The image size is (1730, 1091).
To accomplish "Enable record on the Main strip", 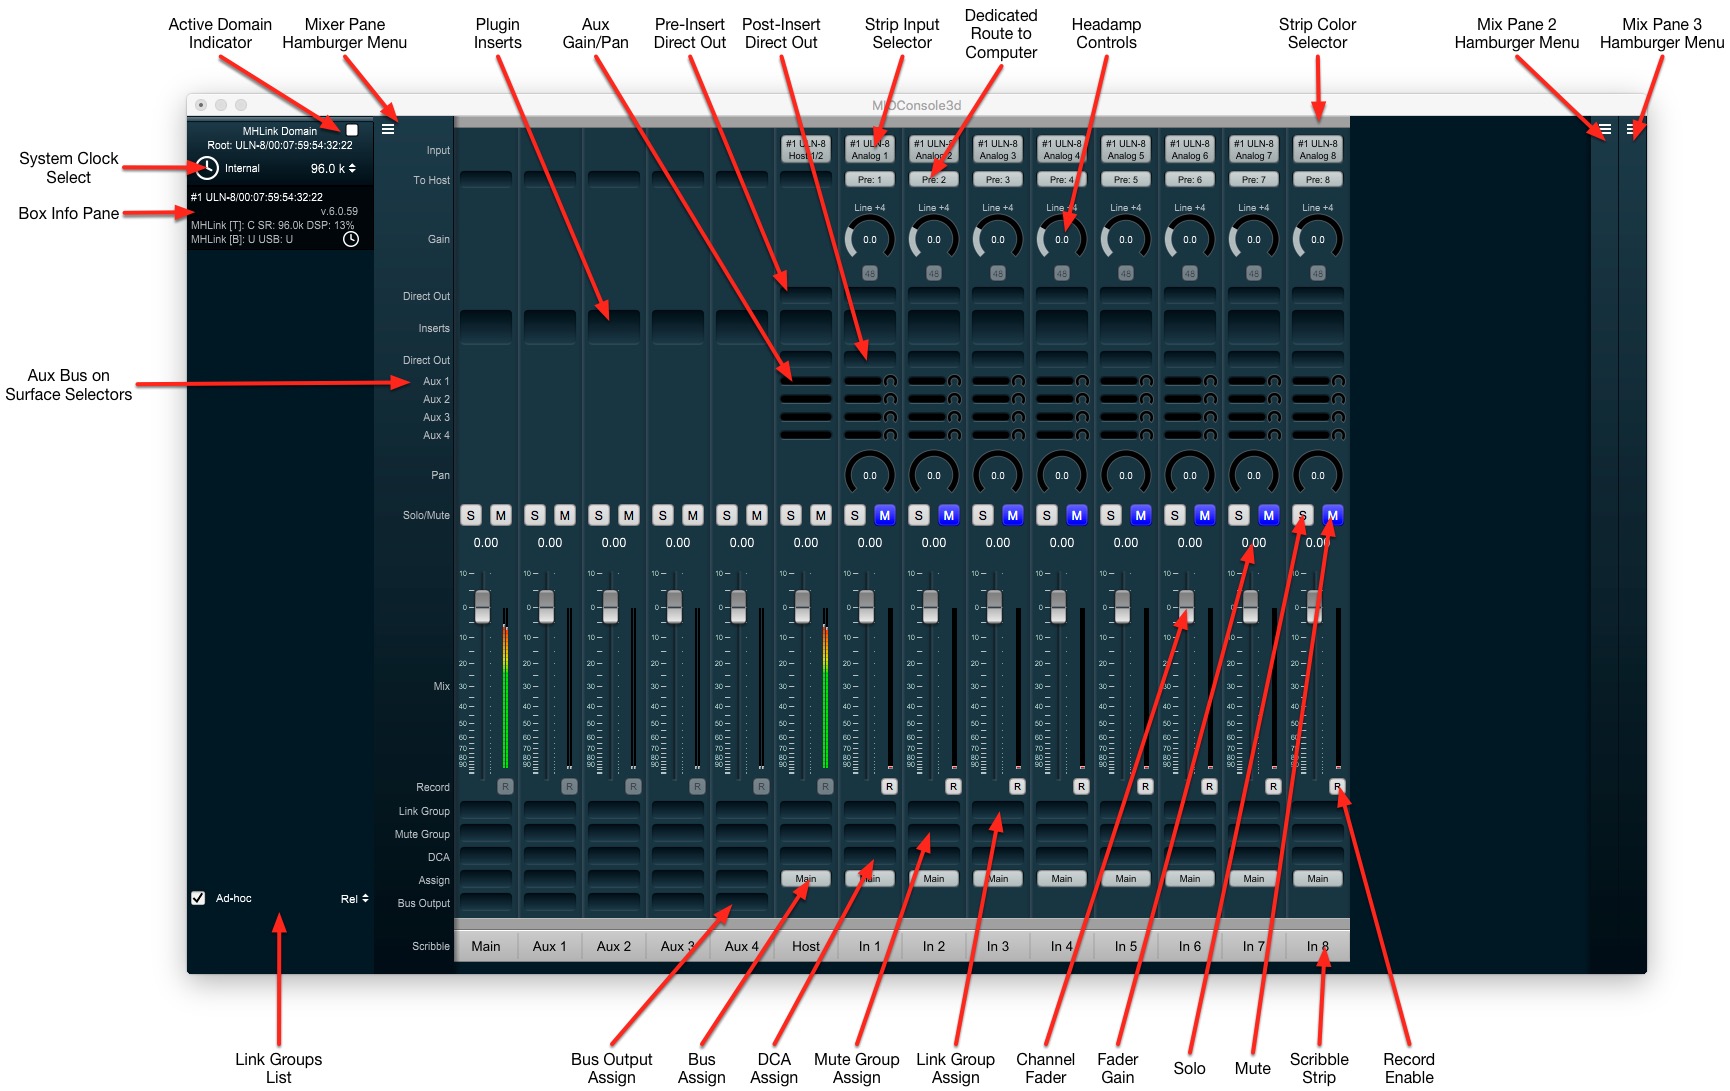I will point(505,787).
